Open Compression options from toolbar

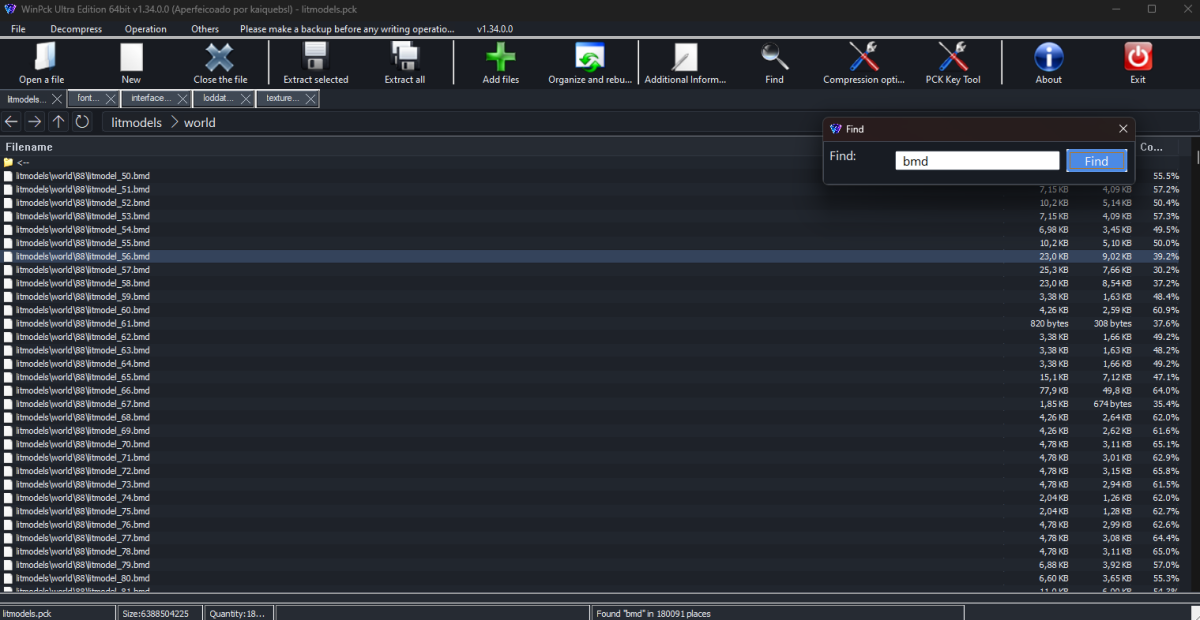(864, 58)
